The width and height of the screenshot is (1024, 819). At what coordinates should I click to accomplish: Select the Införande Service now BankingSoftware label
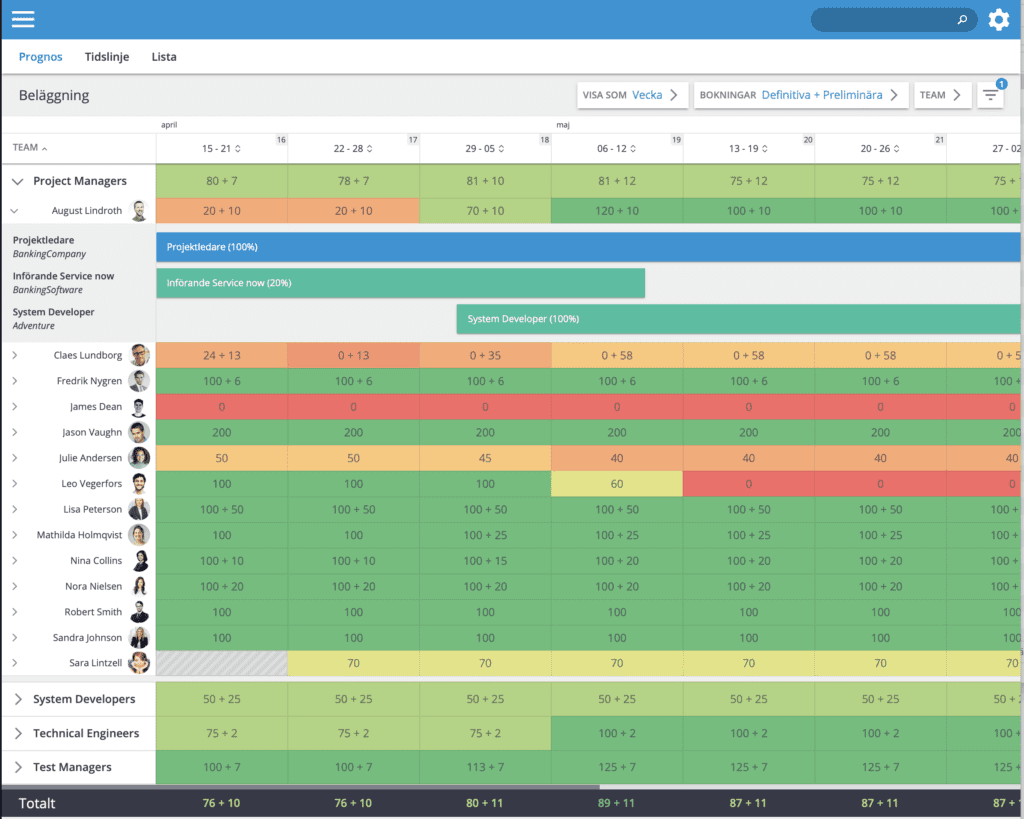pos(63,283)
